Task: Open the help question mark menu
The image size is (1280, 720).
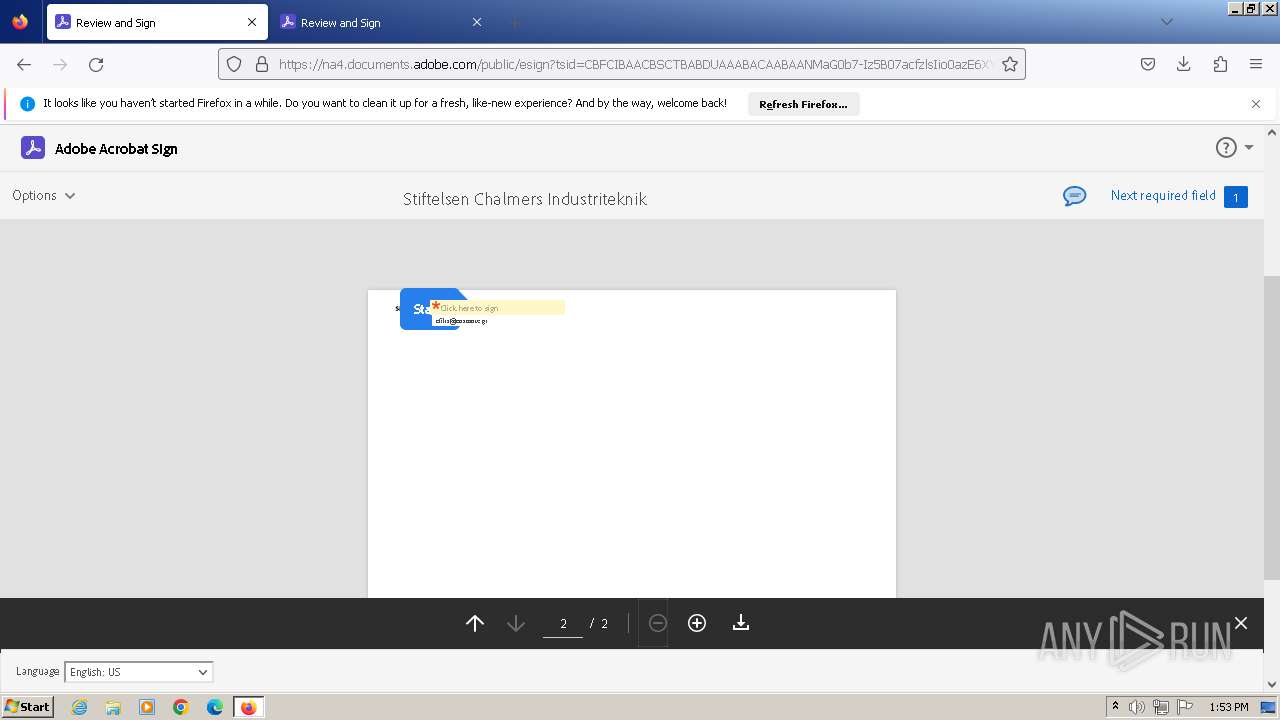Action: [1226, 148]
